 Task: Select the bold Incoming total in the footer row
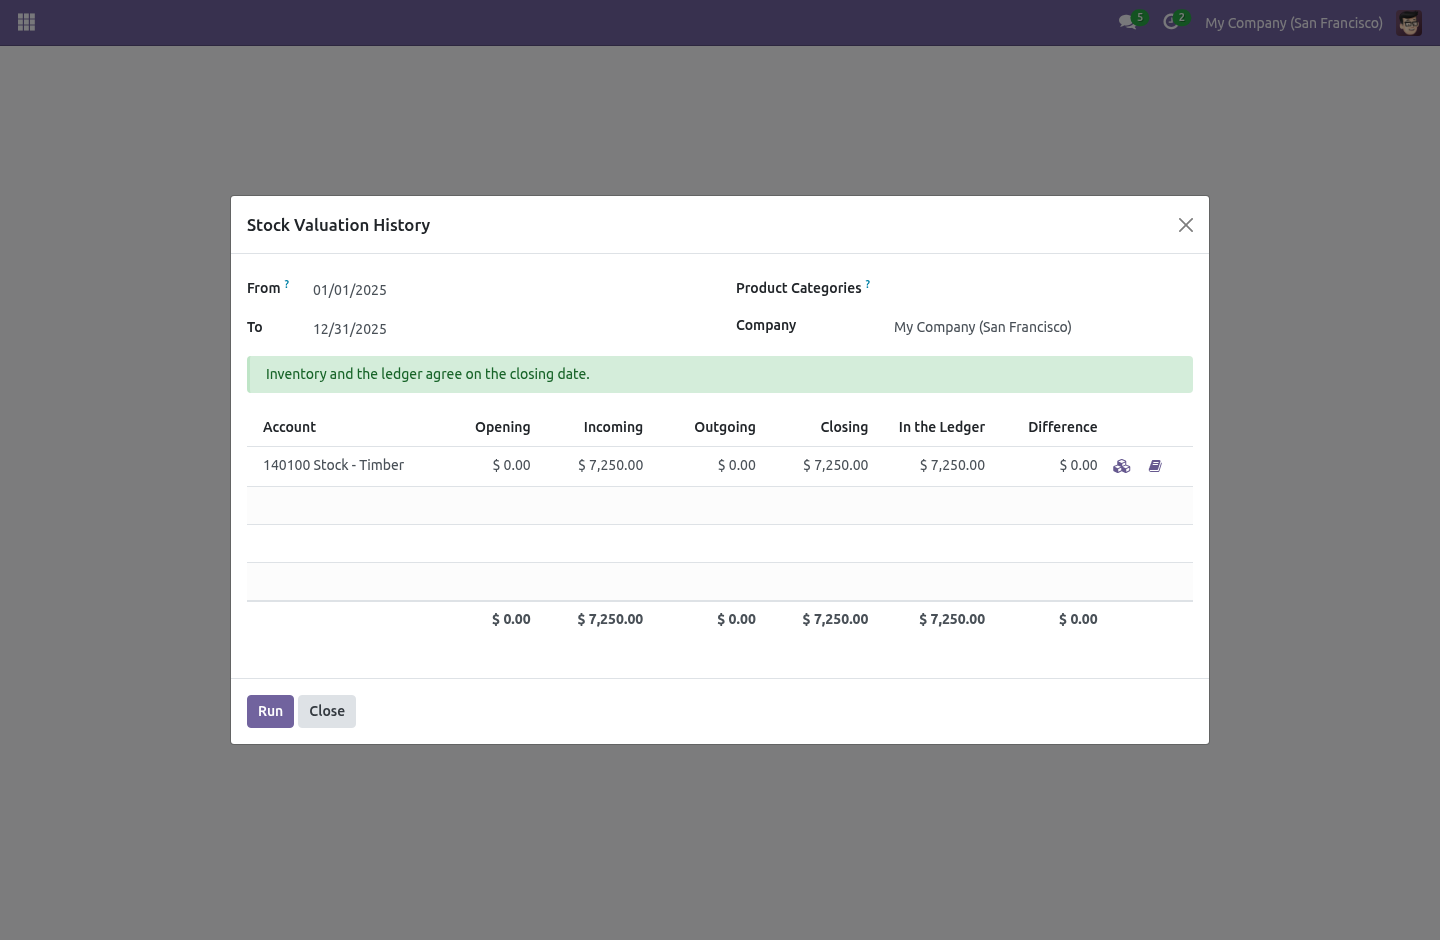[610, 619]
